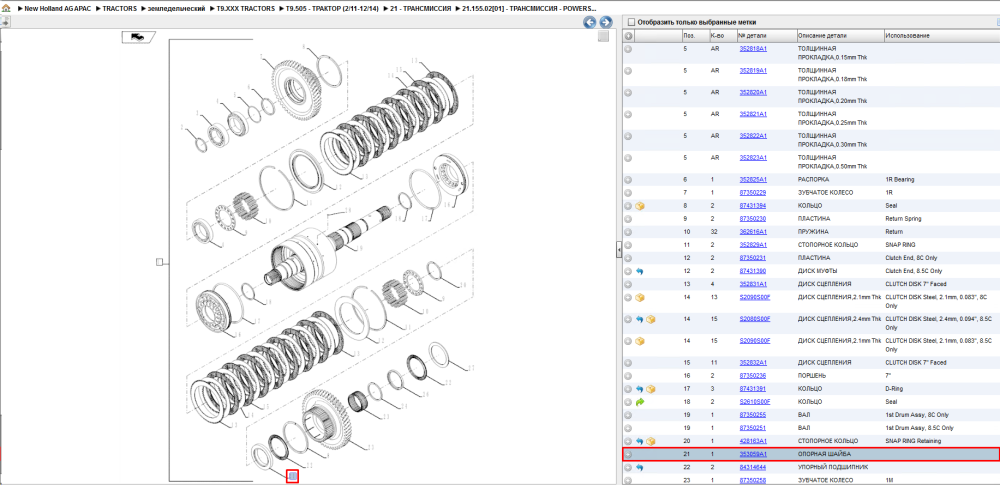1000x485 pixels.
Task: Go to the home page icon
Action: (6, 10)
